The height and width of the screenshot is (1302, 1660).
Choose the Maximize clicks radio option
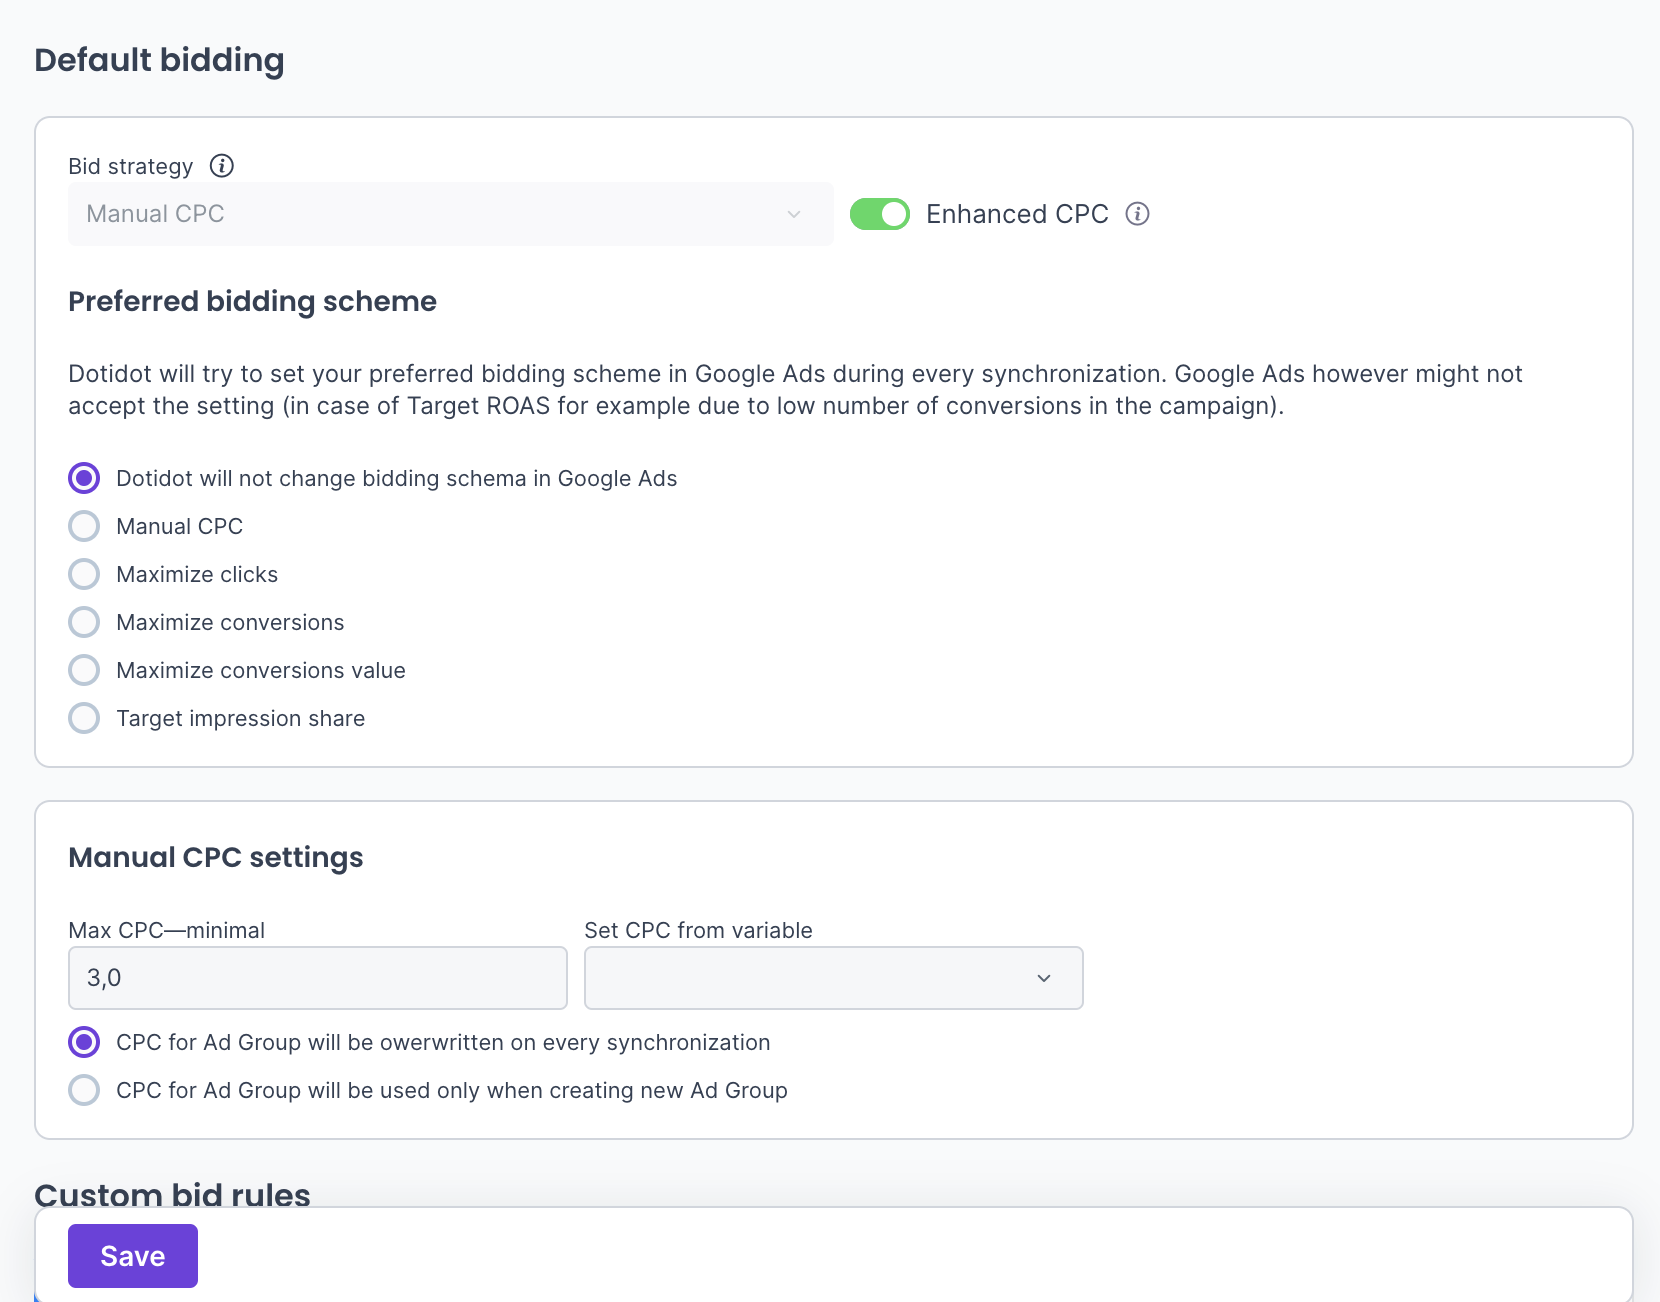pos(84,574)
